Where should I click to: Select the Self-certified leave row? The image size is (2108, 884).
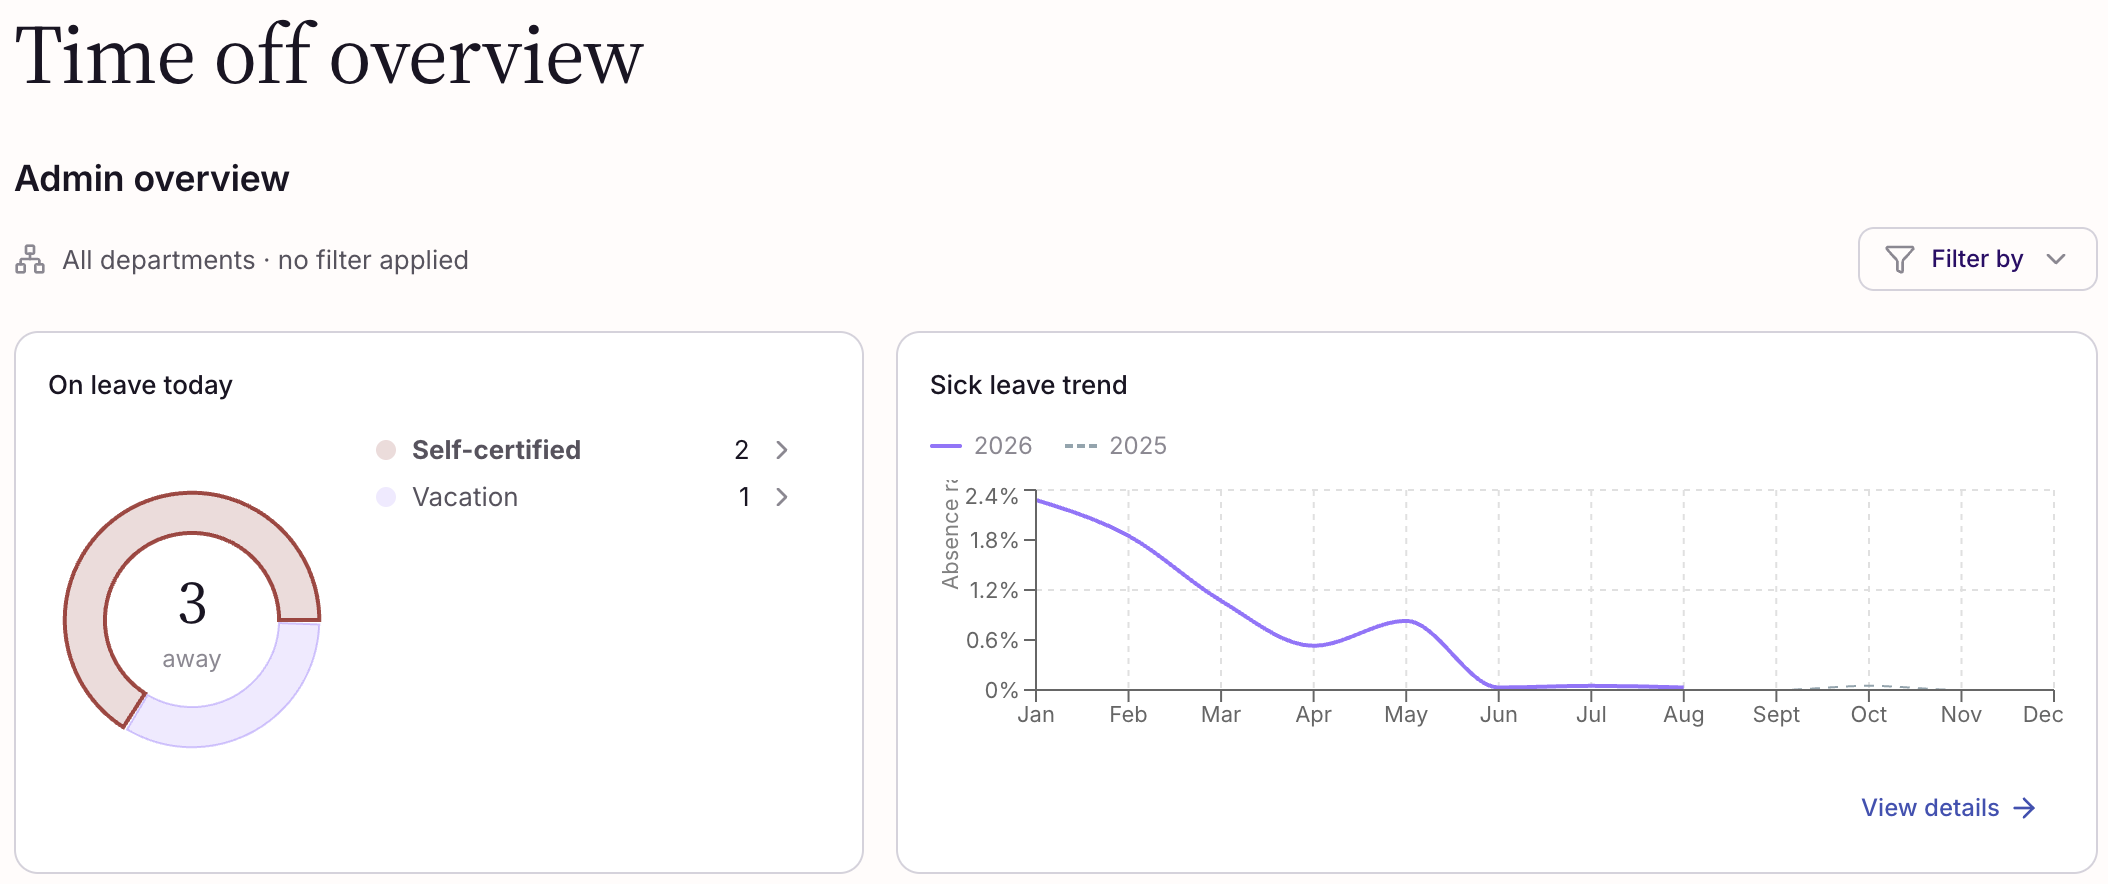(584, 450)
